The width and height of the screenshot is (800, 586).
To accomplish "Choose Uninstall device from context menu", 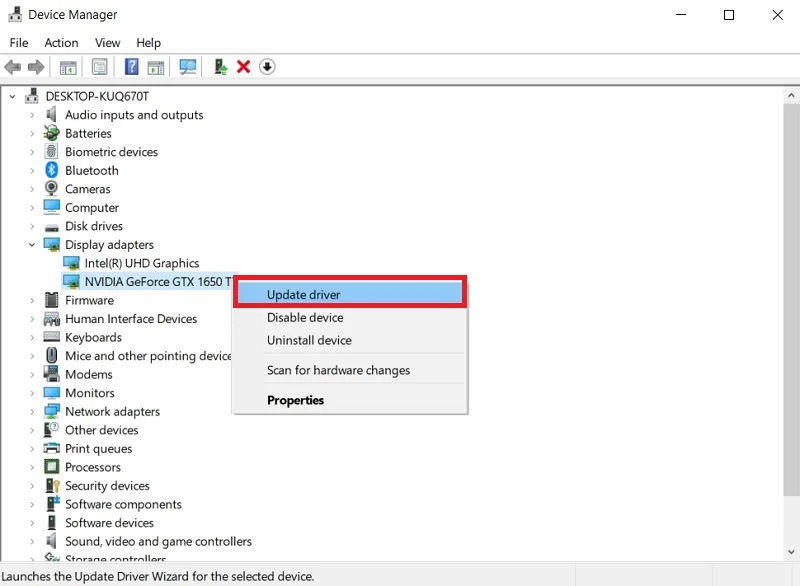I will (x=350, y=340).
